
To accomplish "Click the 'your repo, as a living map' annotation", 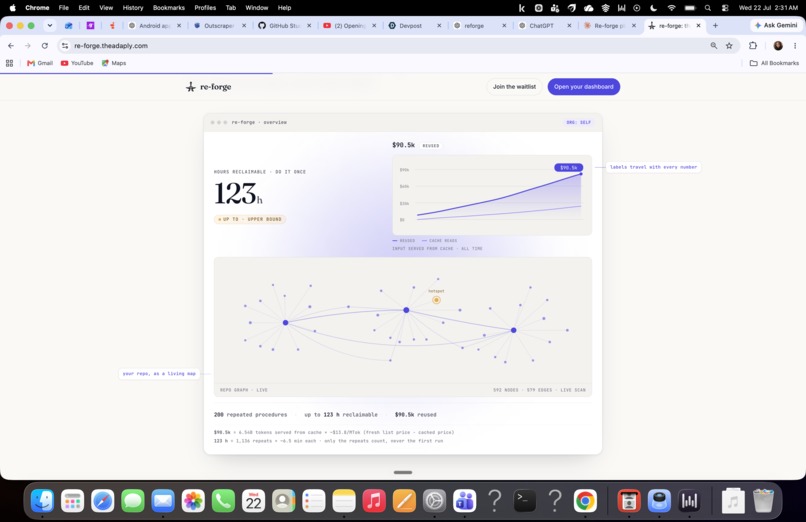I will [x=159, y=374].
